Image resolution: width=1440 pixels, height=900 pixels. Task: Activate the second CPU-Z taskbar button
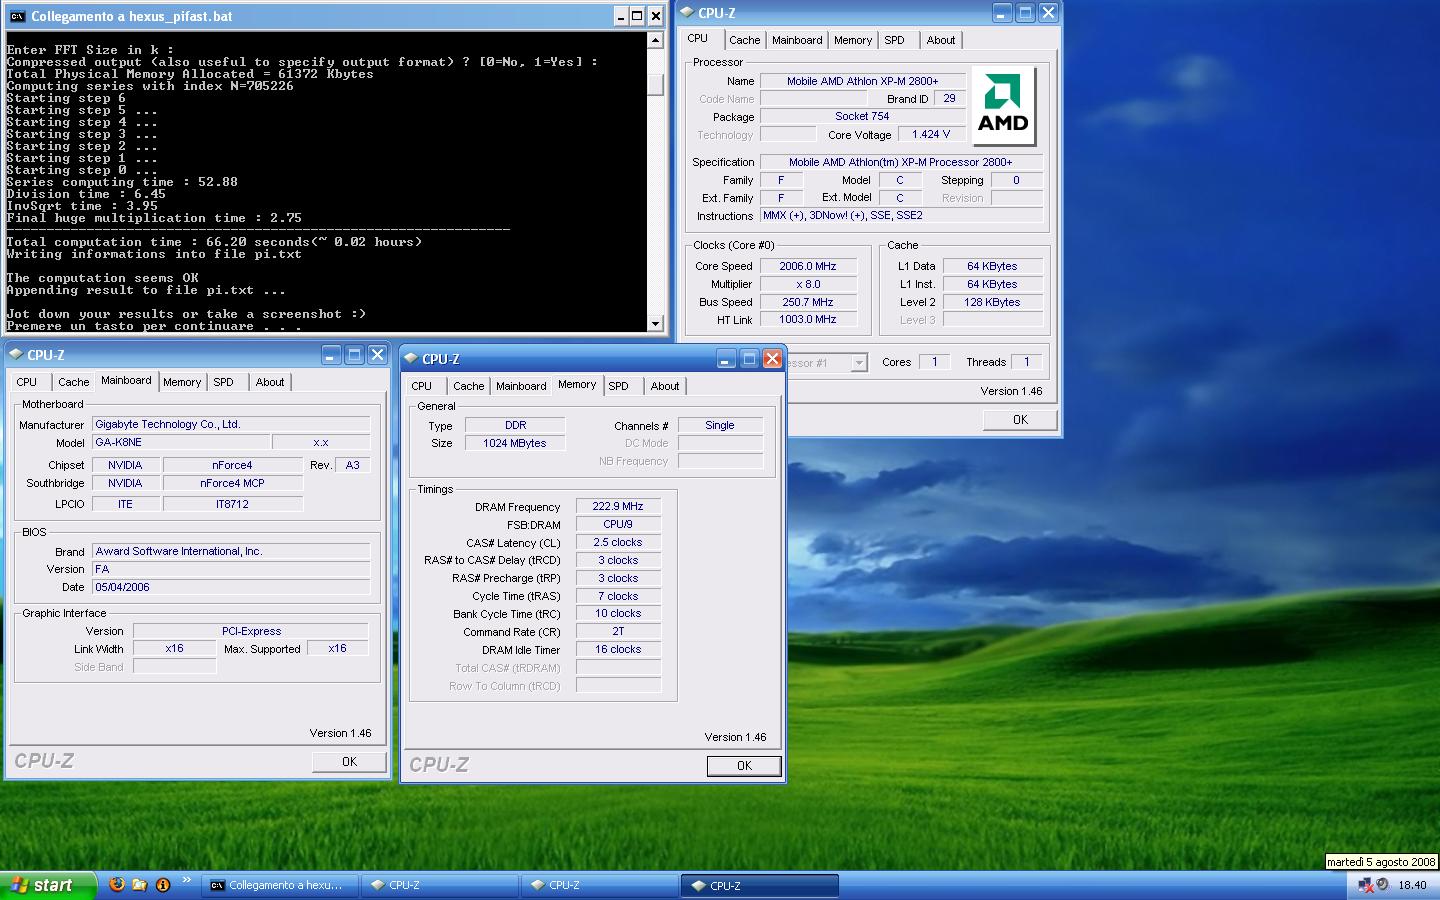click(x=600, y=885)
